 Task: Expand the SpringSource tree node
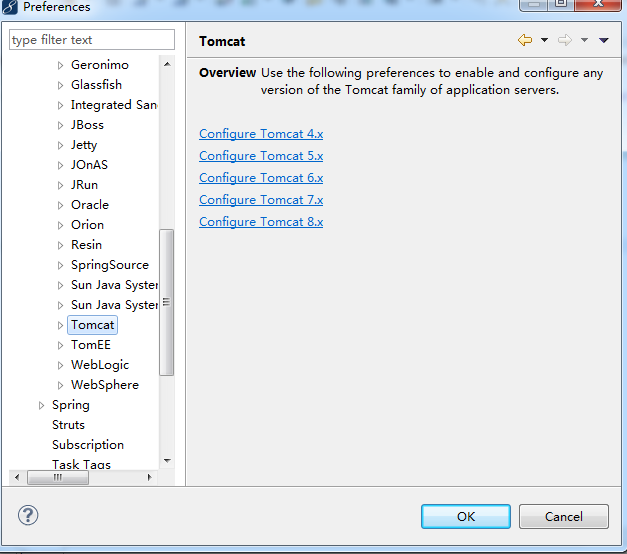[60, 265]
